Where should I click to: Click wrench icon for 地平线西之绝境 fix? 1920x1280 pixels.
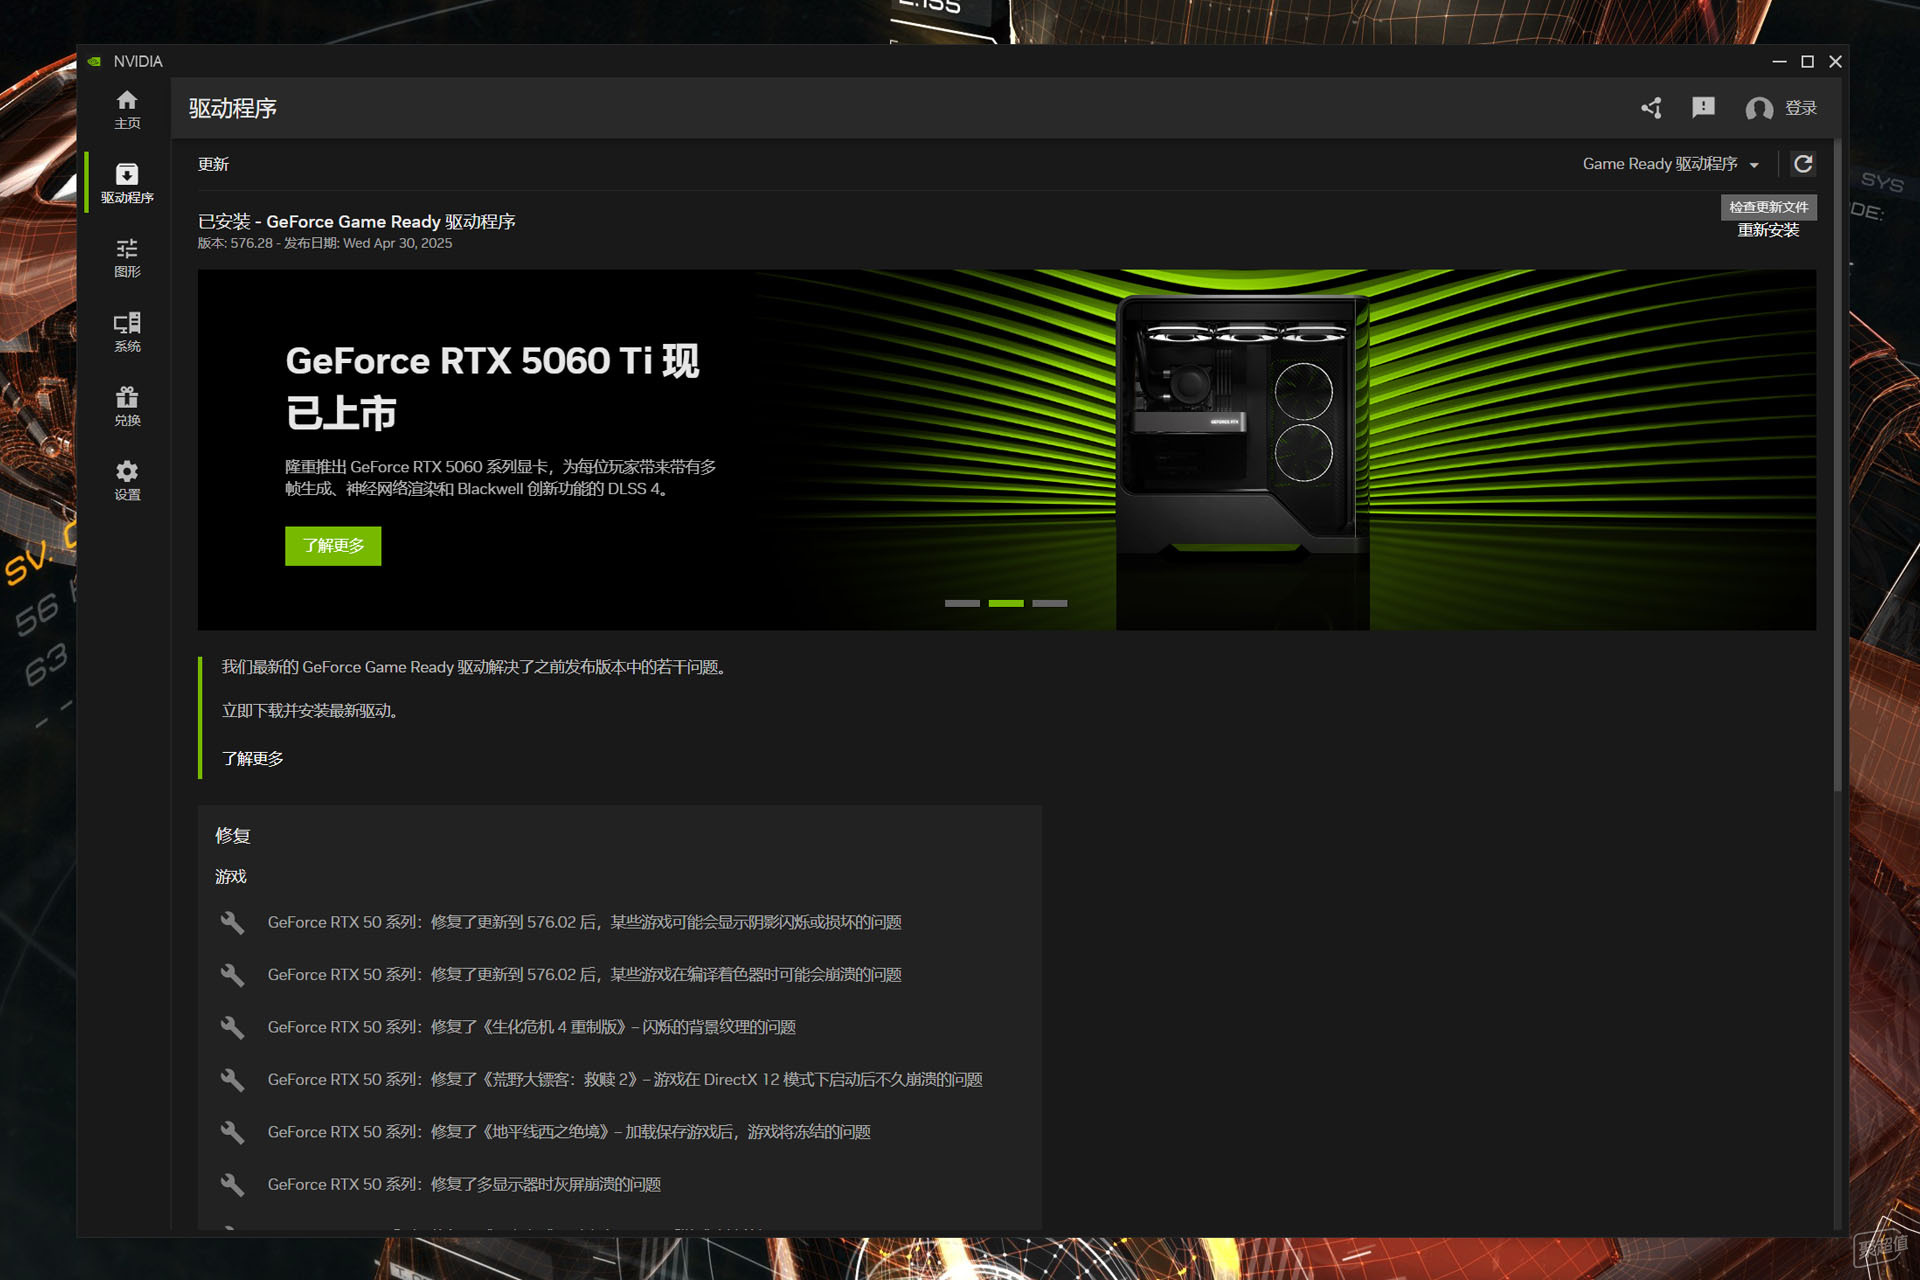(x=232, y=1132)
